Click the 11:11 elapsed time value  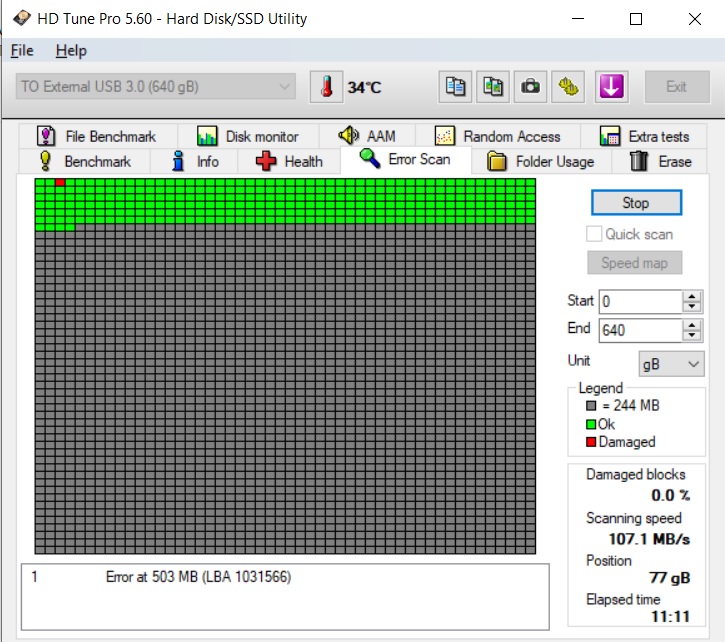point(670,616)
